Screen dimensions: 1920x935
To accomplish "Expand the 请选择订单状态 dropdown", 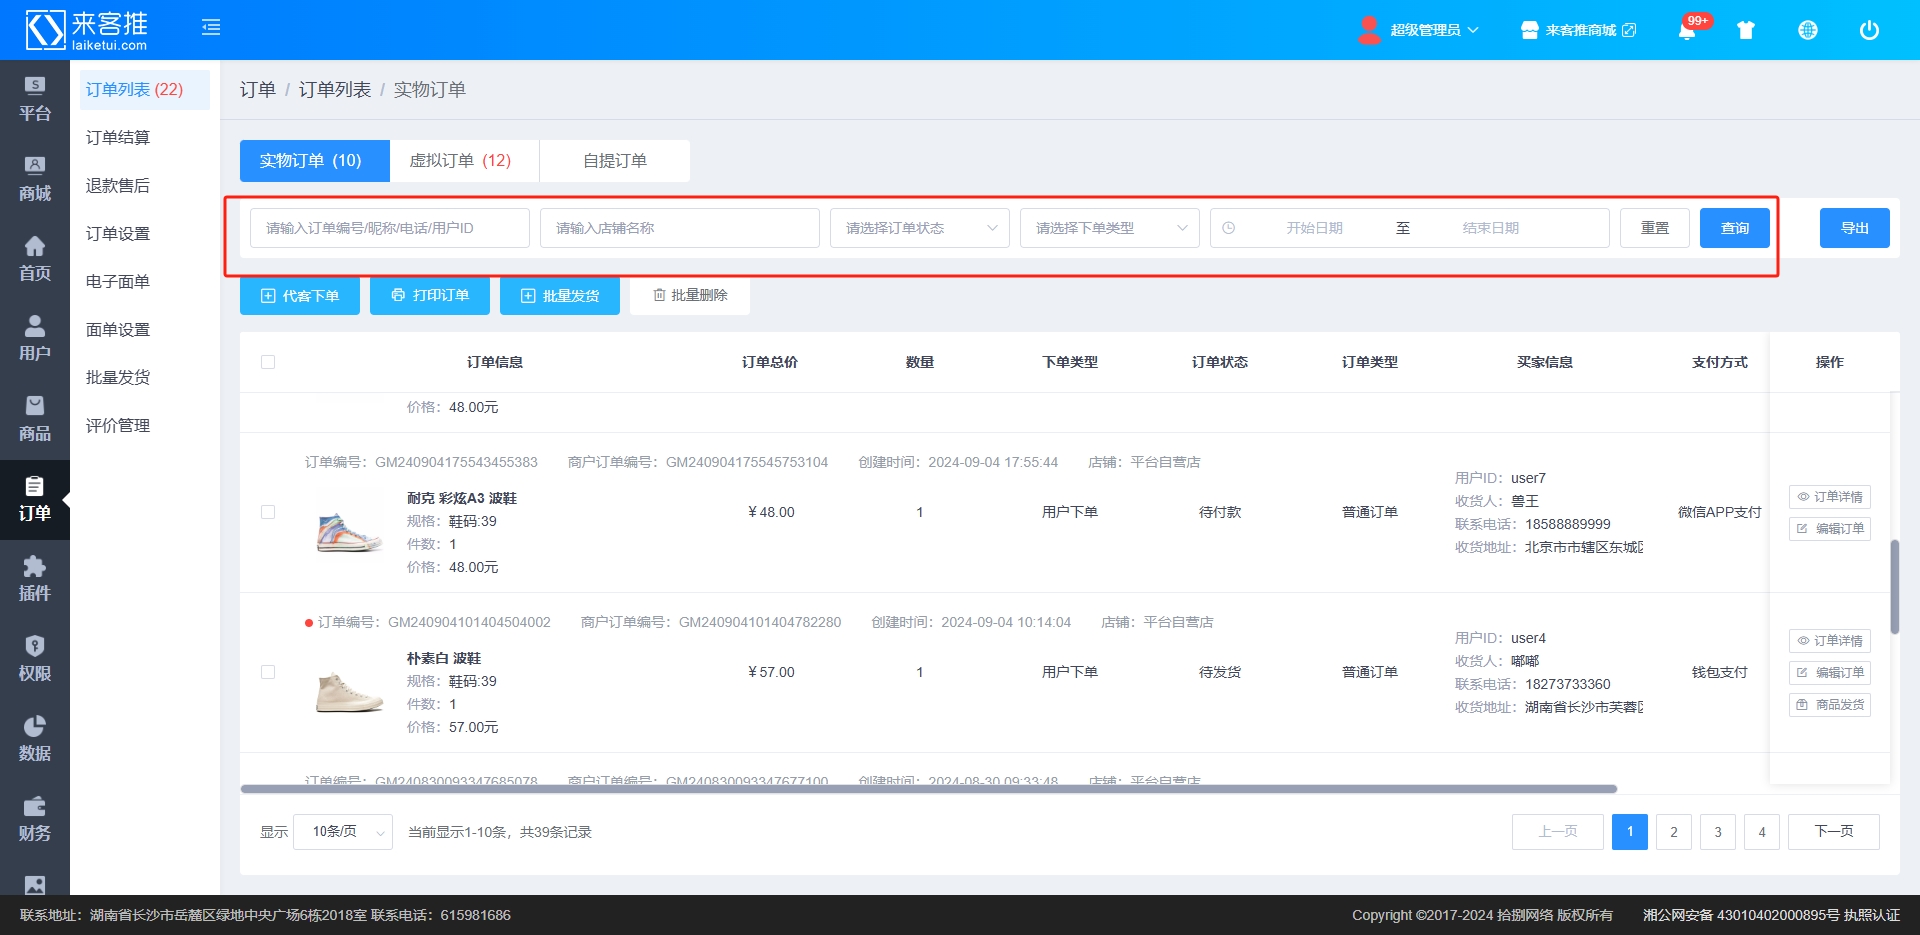I will [x=919, y=228].
